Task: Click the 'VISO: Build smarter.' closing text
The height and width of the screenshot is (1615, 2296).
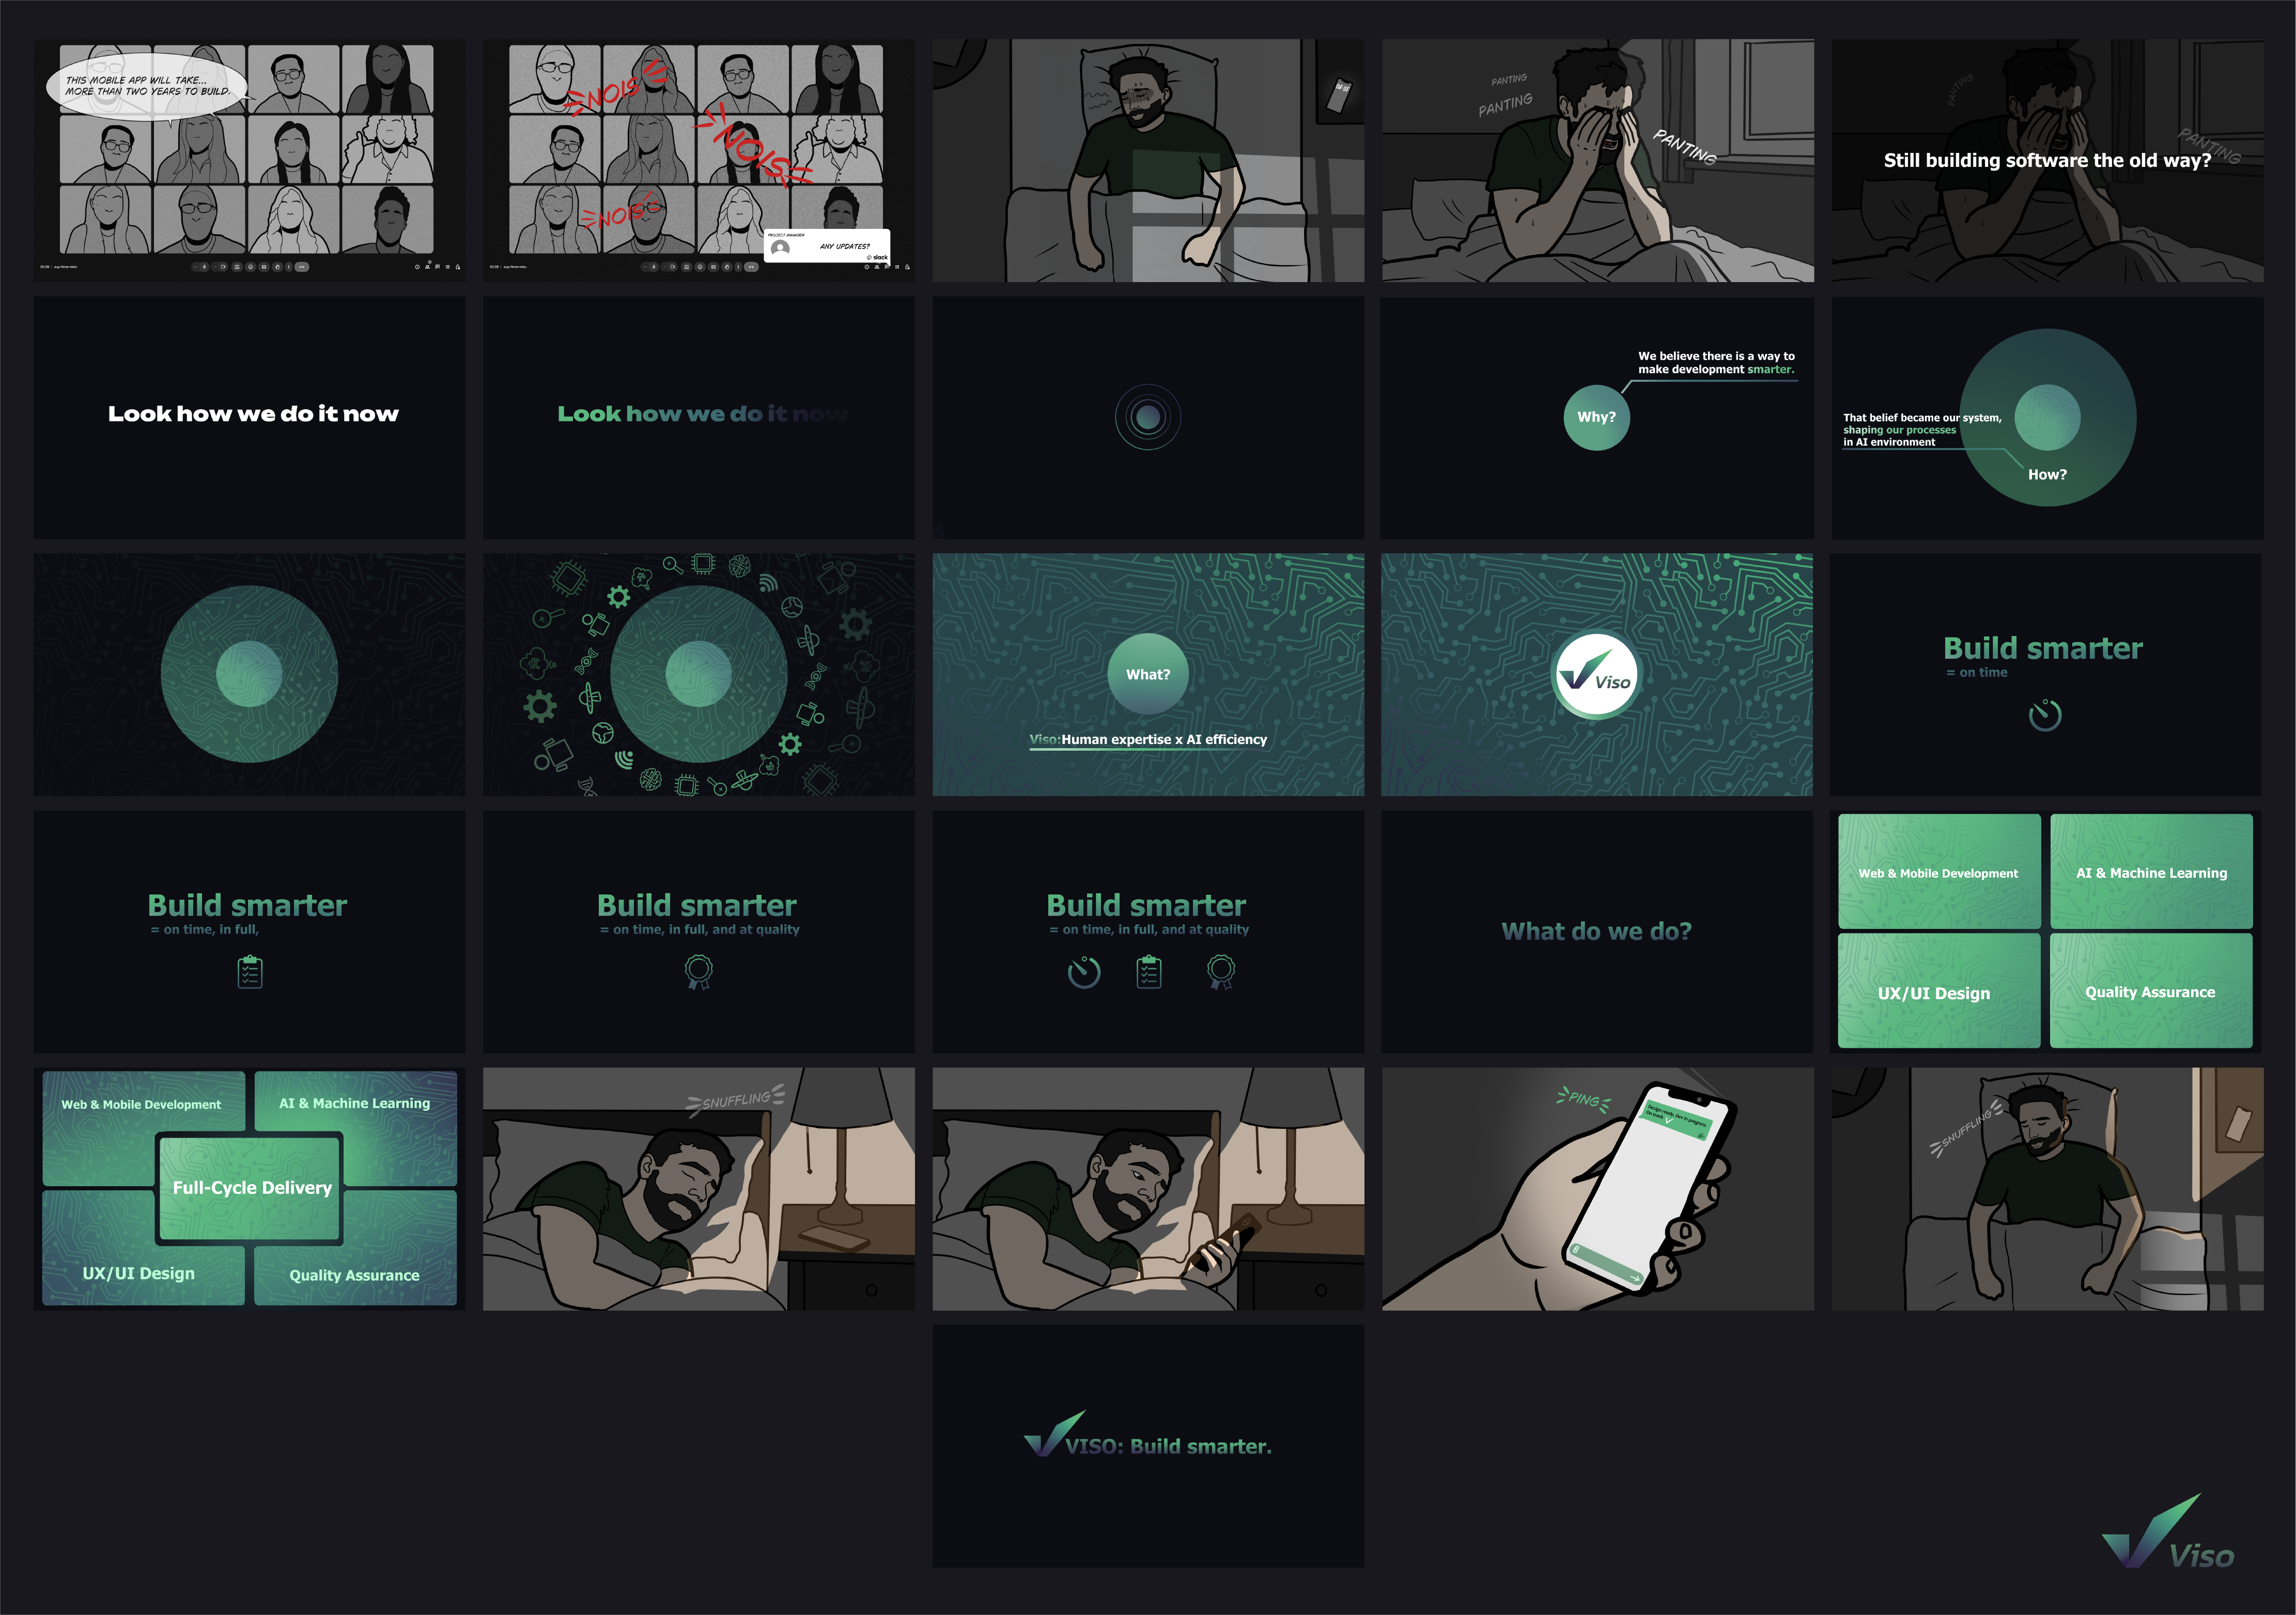Action: coord(1168,1446)
